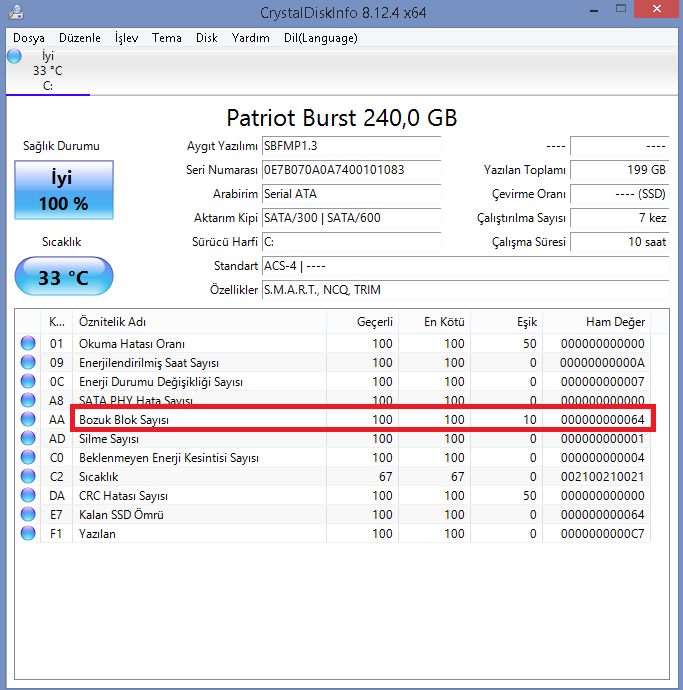Click status orb for E7 Kalan SSD Ömrü
Screen dimensions: 683x690
click(28, 514)
